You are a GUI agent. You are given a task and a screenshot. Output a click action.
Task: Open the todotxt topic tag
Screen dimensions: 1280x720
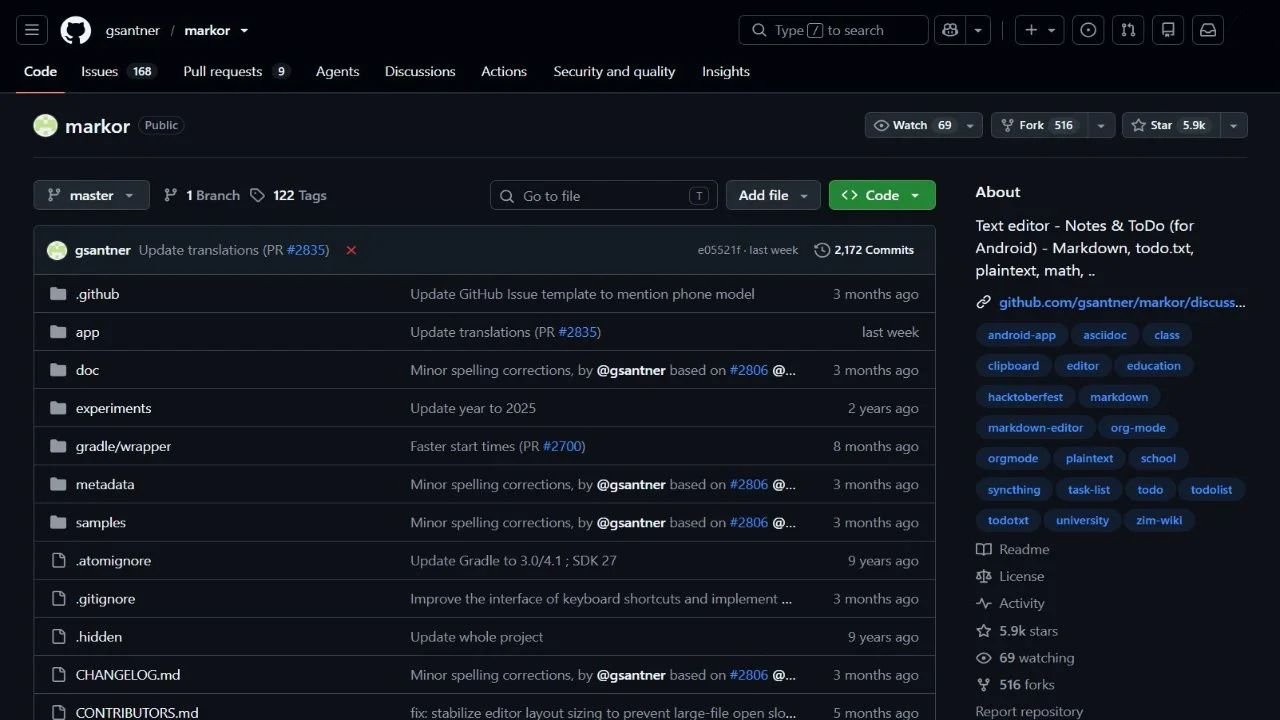click(1008, 520)
